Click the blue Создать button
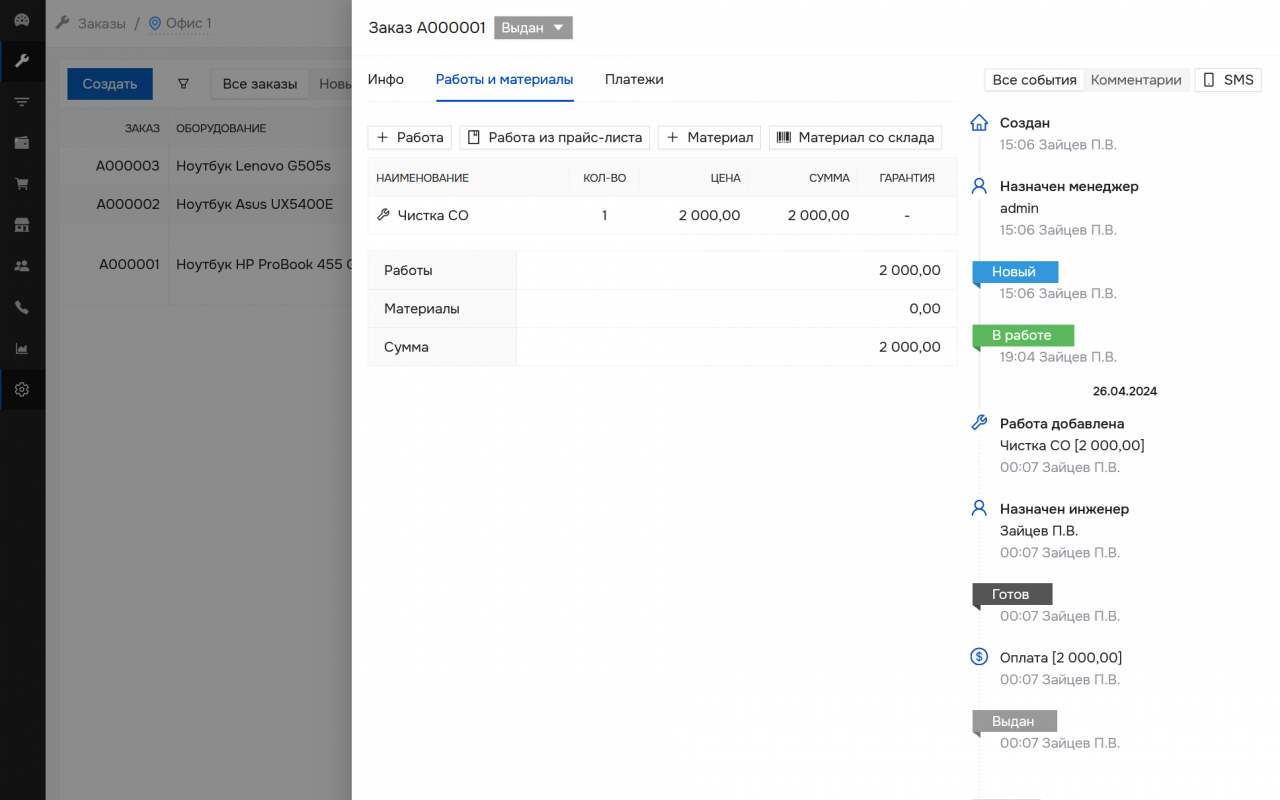The height and width of the screenshot is (800, 1280). pyautogui.click(x=110, y=84)
